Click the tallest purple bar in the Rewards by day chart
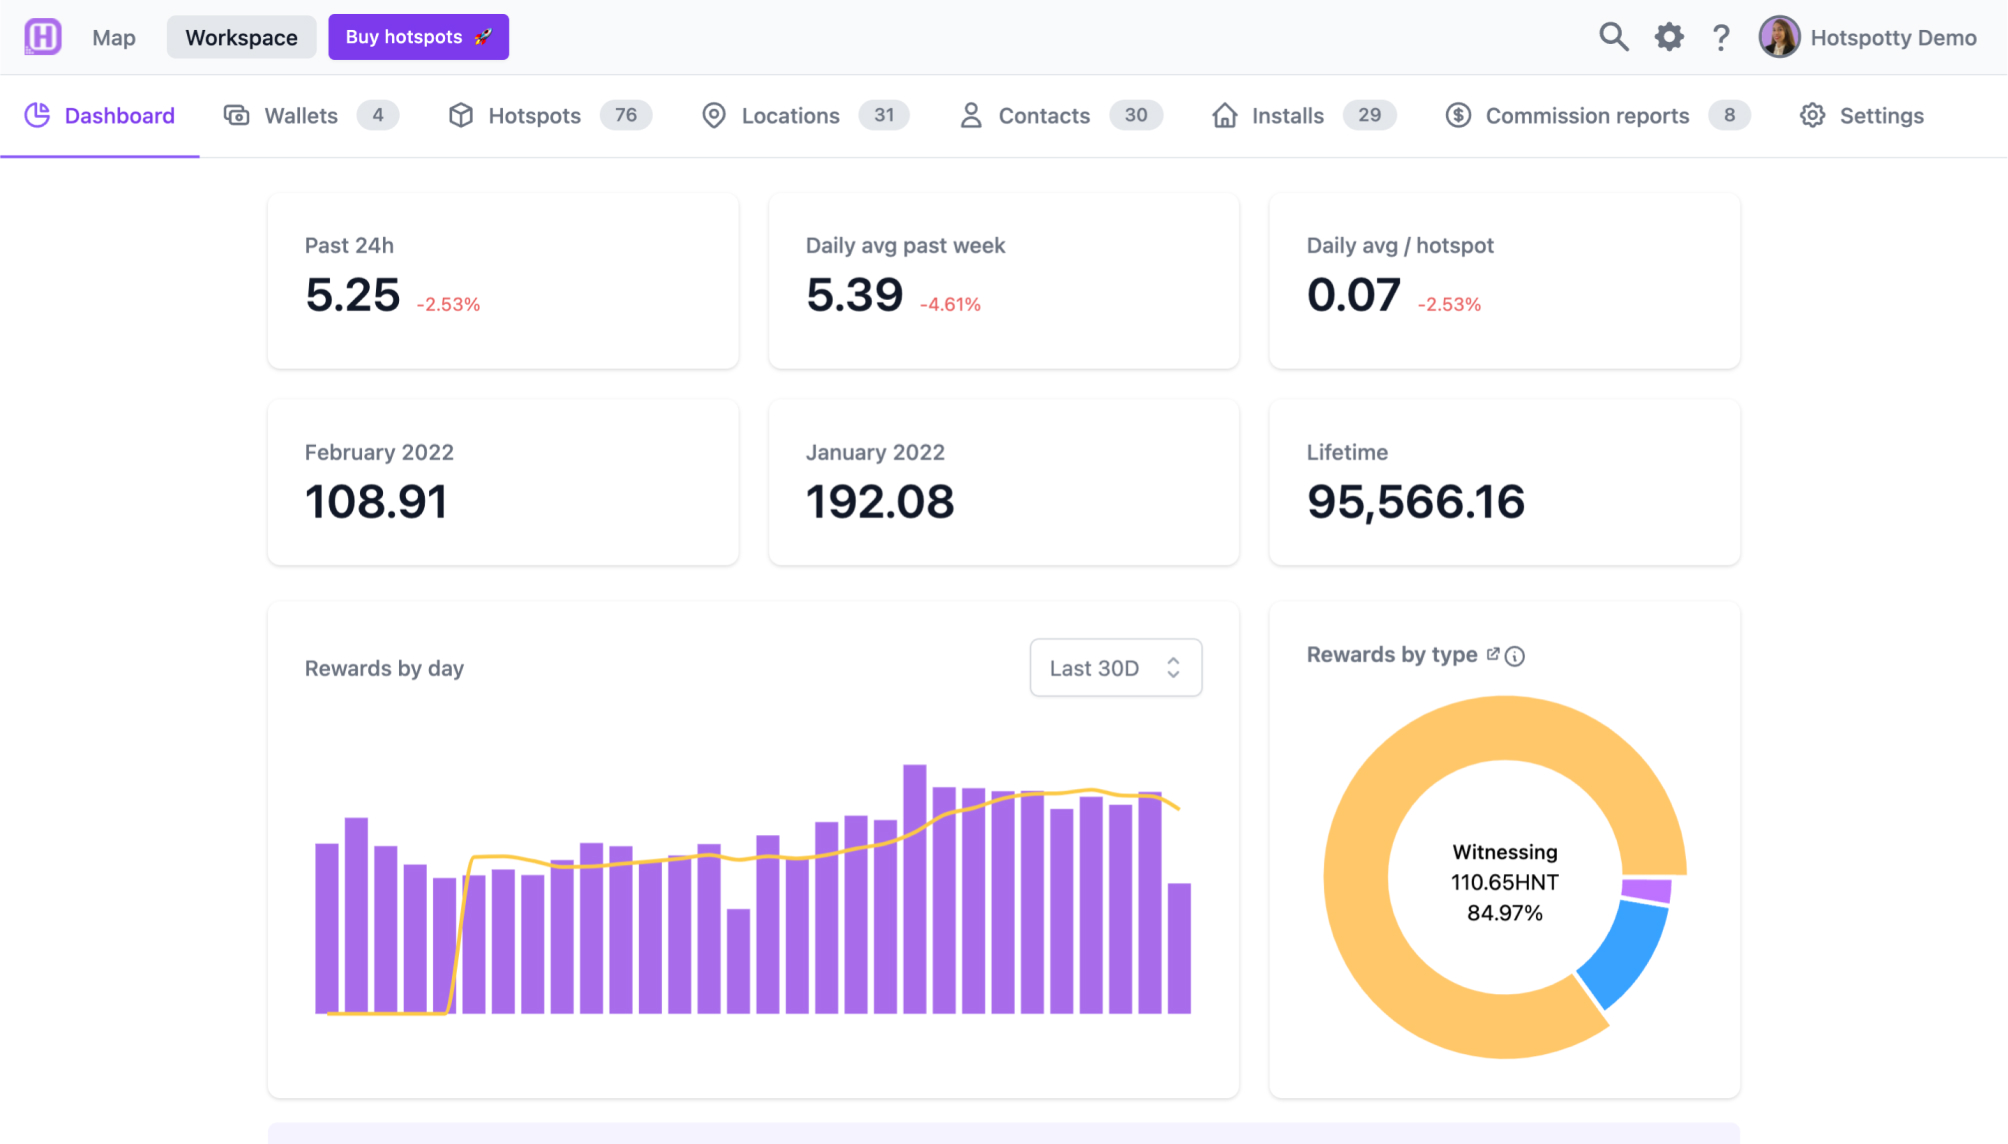Image resolution: width=2008 pixels, height=1144 pixels. click(x=914, y=888)
